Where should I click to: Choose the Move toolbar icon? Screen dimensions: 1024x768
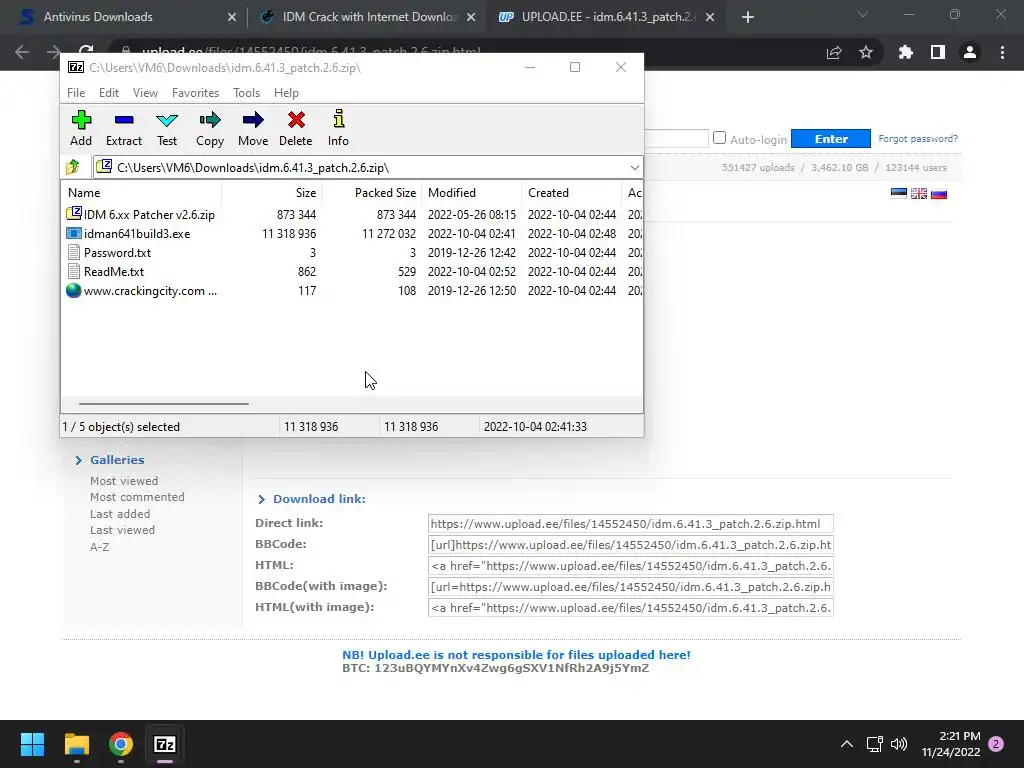click(x=253, y=128)
